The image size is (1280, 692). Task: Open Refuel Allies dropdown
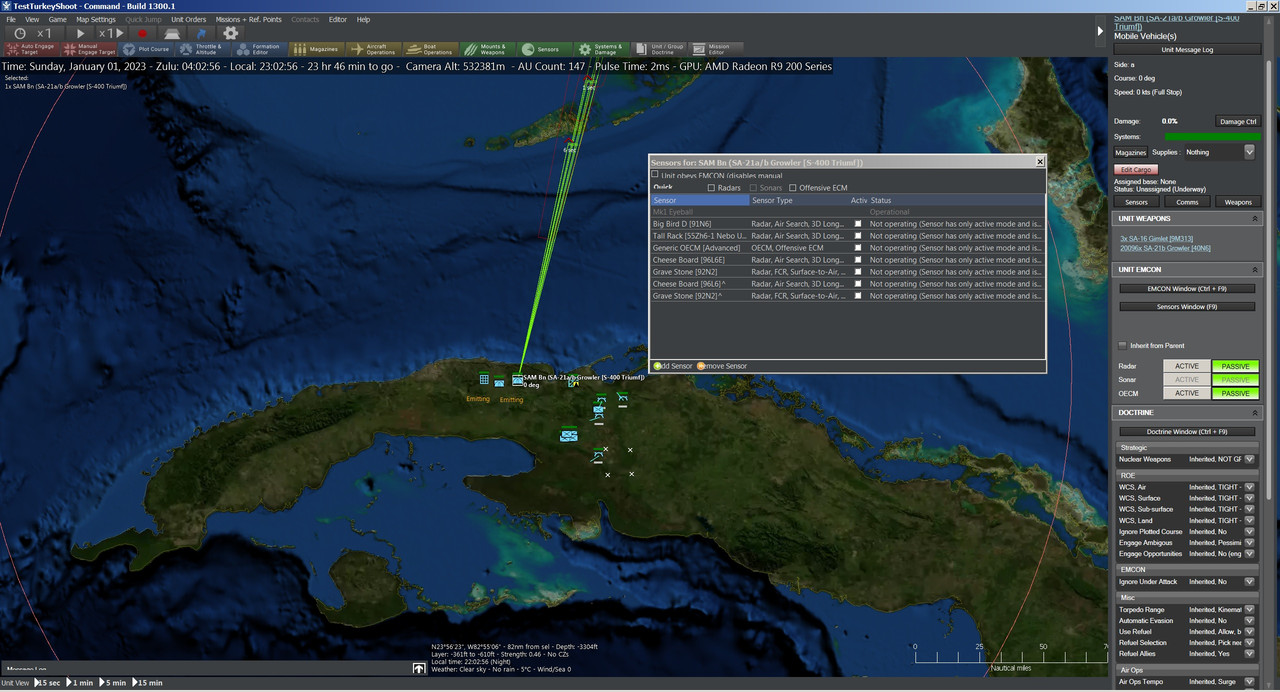coord(1249,653)
